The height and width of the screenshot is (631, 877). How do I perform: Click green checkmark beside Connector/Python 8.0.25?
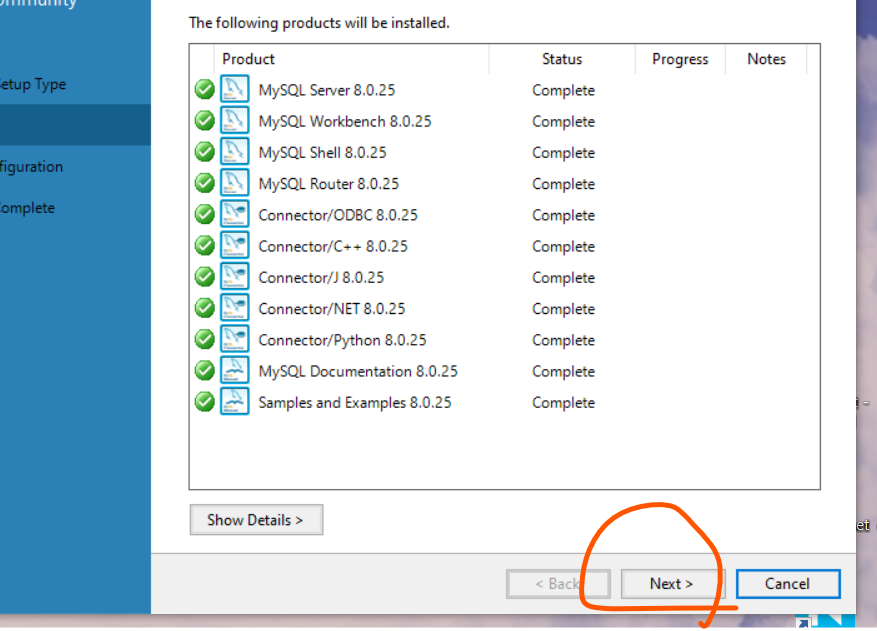(x=205, y=340)
